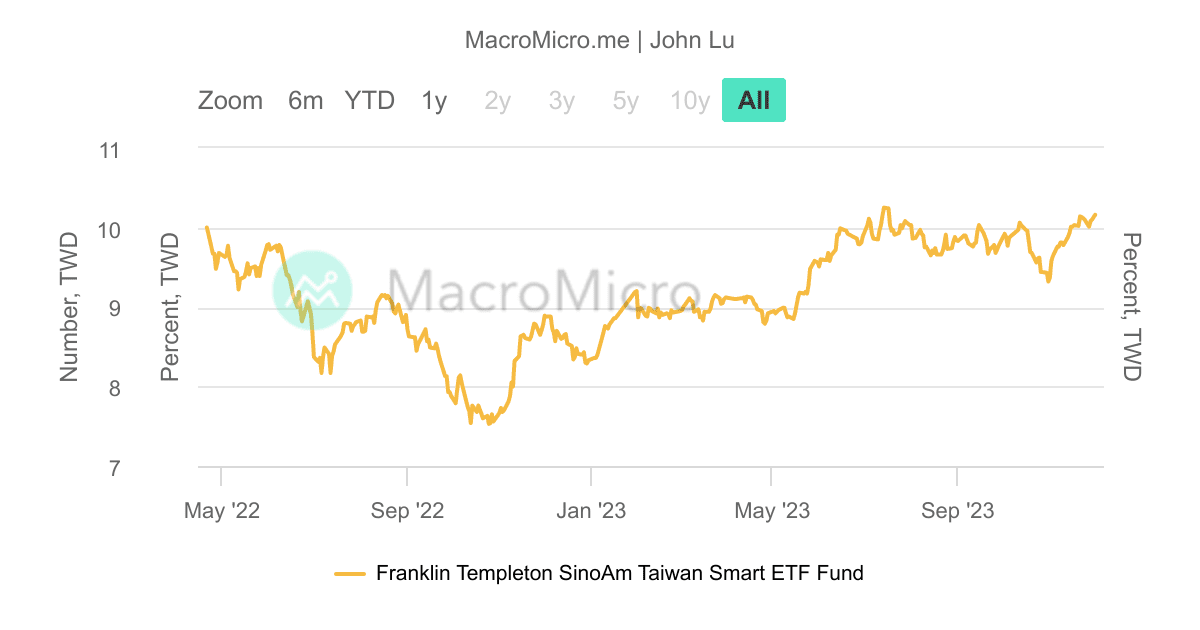The height and width of the screenshot is (630, 1200).
Task: Click the Zoom label
Action: coord(232,100)
